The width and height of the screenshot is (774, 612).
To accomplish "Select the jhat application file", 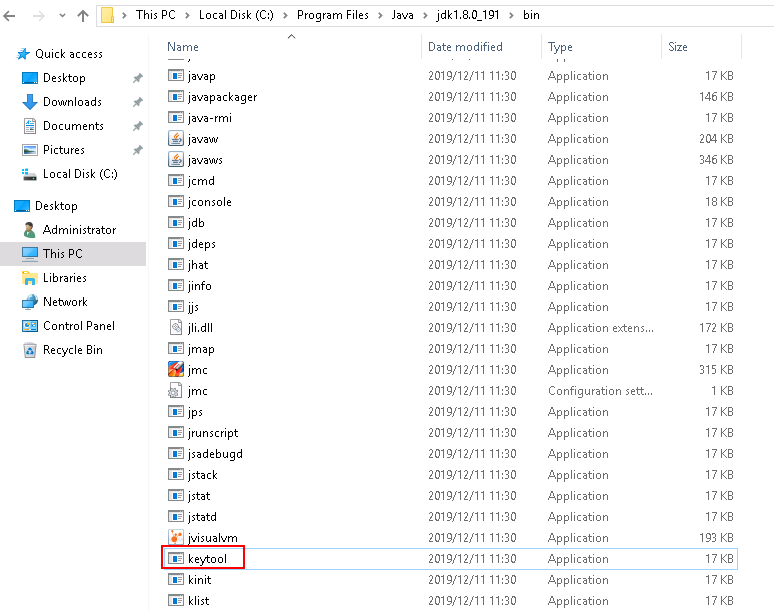I will coord(198,265).
